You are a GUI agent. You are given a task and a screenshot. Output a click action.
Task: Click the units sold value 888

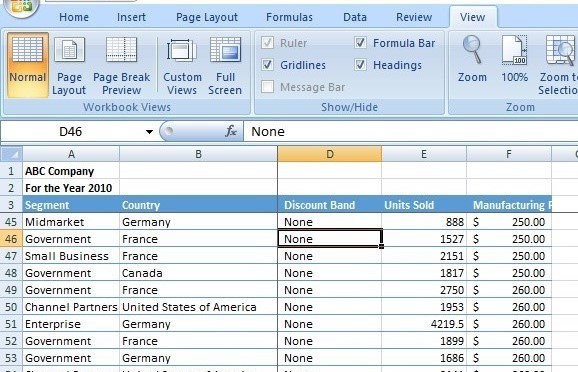coord(424,222)
